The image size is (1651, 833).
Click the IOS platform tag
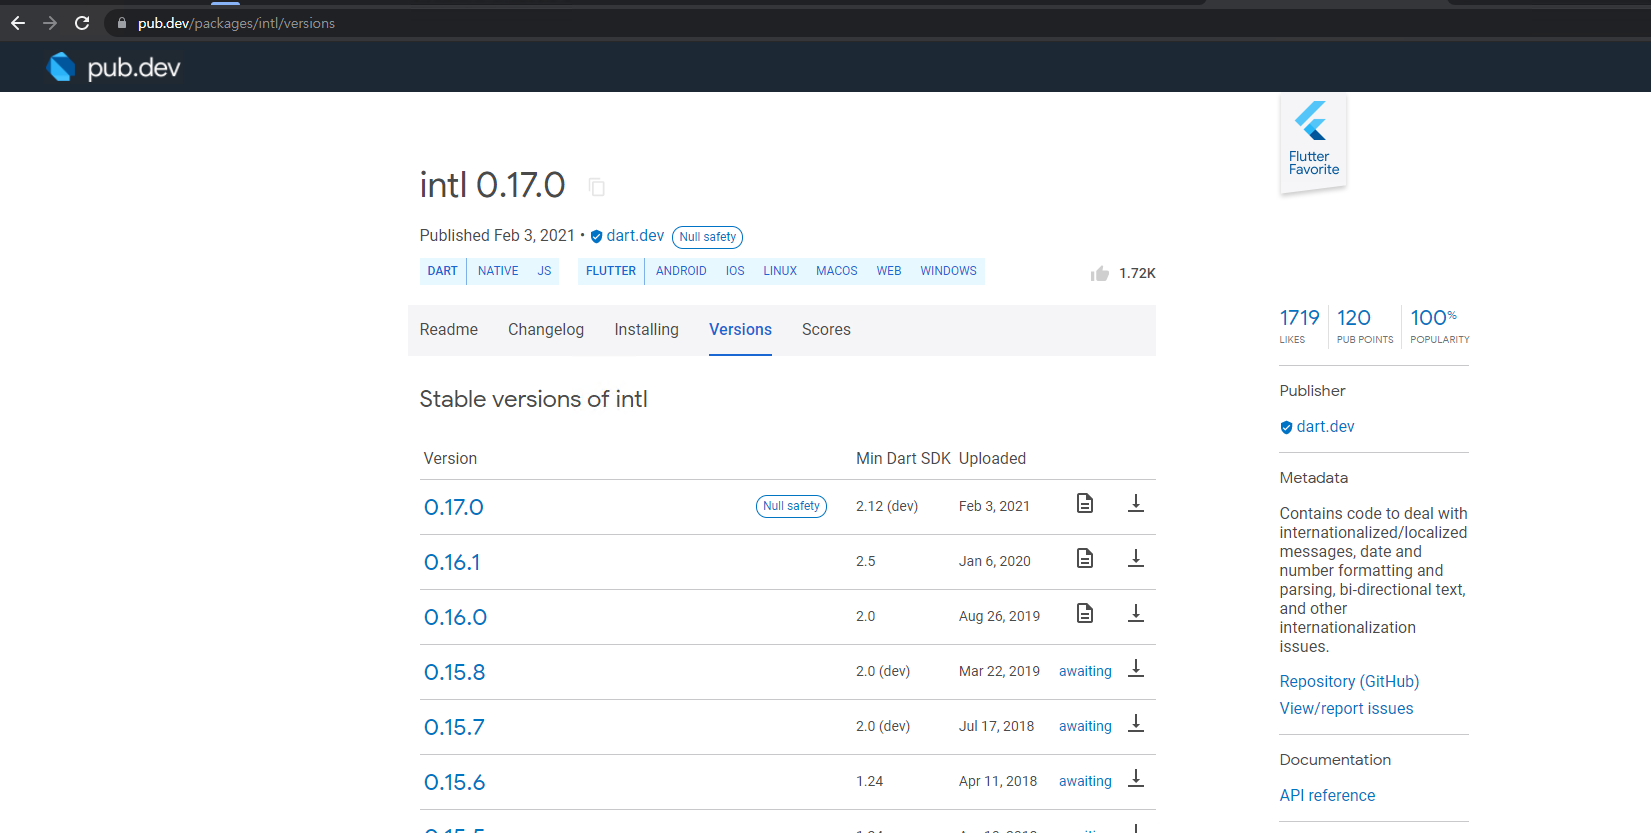735,271
